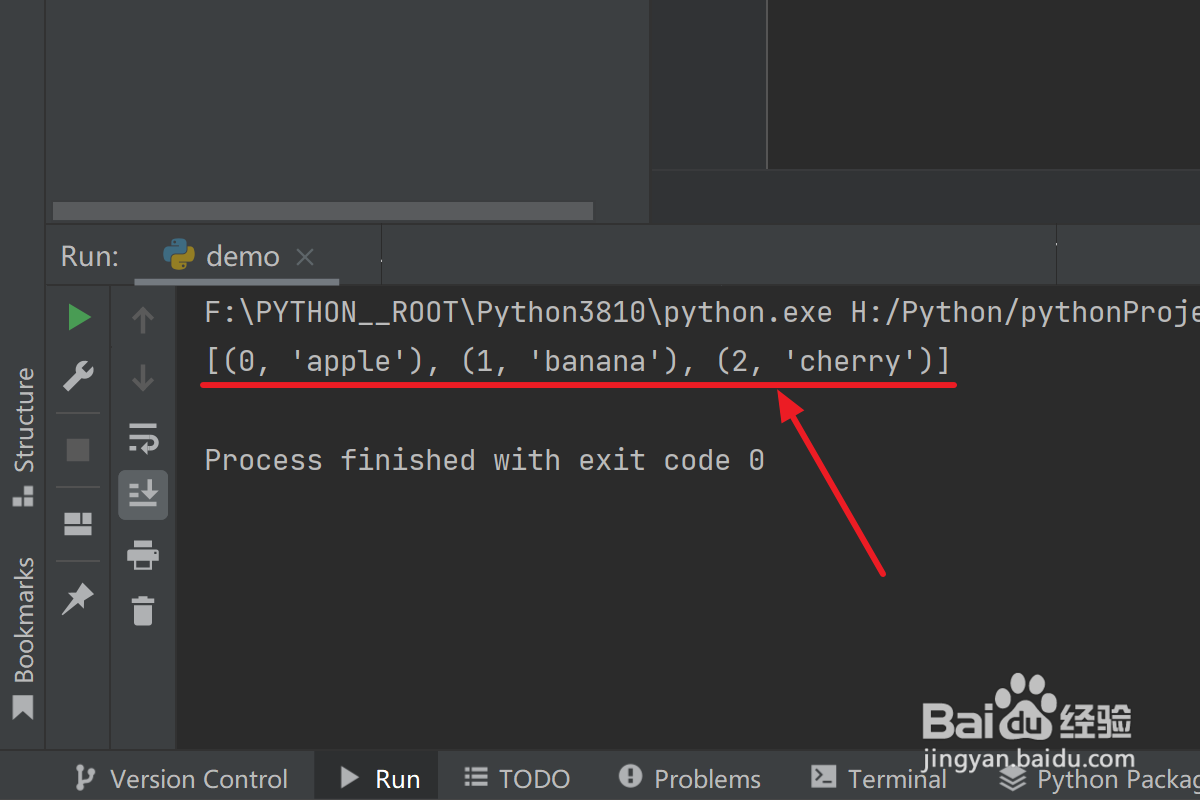Screen dimensions: 1200x800
Task: Click the Restore Layout icon
Action: pos(78,523)
